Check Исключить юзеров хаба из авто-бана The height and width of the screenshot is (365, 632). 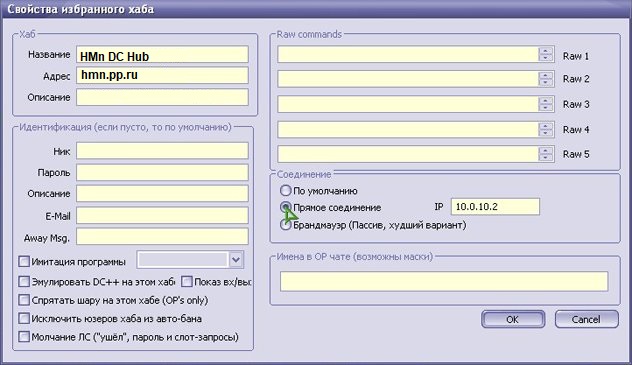pos(24,319)
